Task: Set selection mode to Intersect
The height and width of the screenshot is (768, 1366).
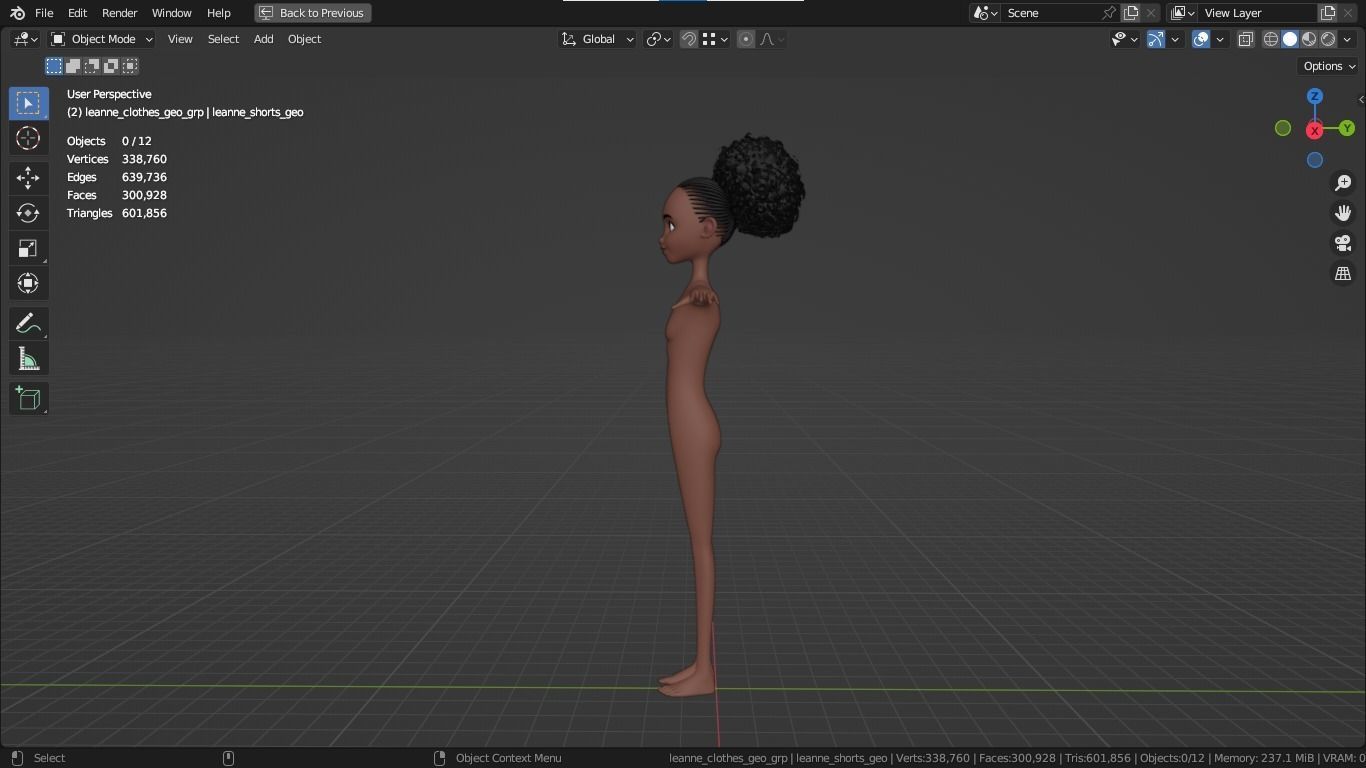Action: tap(130, 66)
